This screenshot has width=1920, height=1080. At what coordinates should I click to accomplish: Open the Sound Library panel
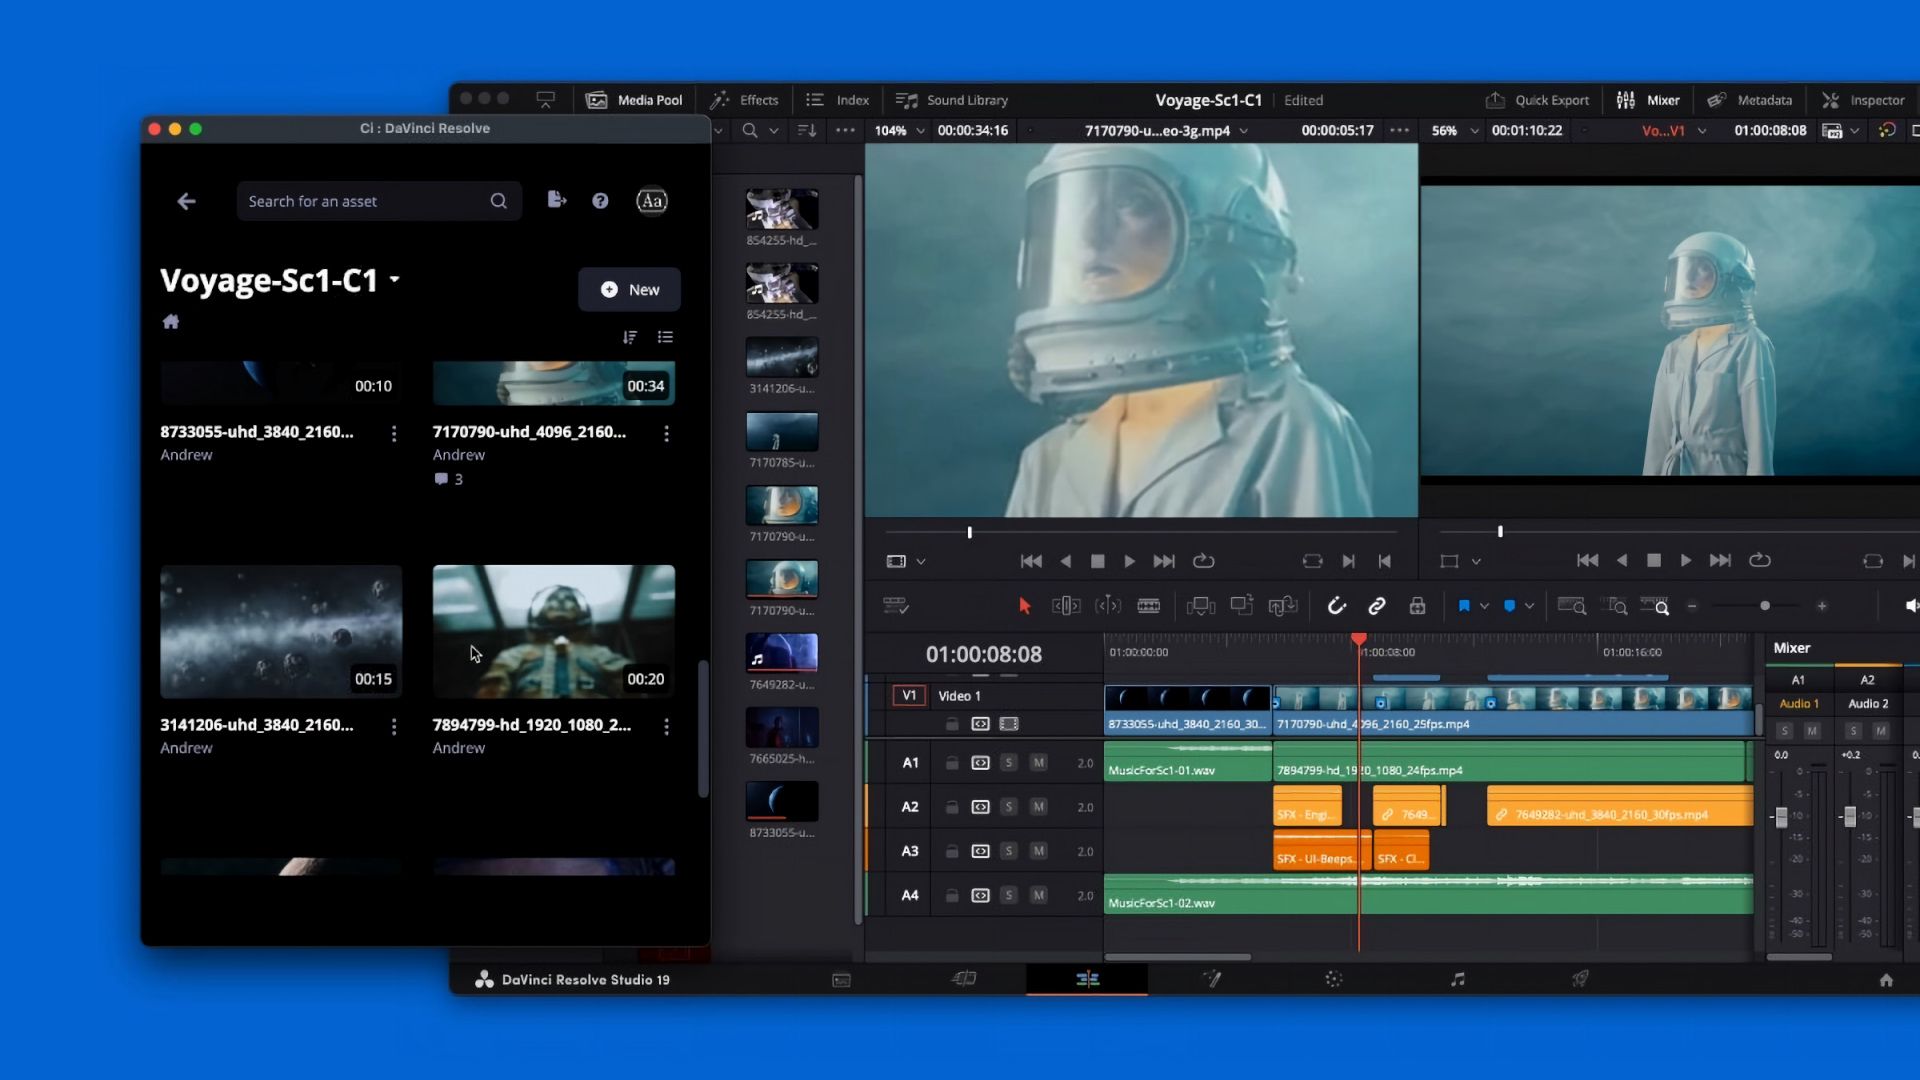point(950,100)
